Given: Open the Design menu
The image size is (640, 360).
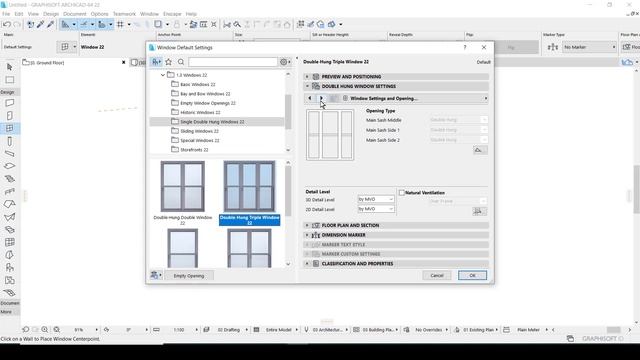Looking at the screenshot, I should pos(51,14).
